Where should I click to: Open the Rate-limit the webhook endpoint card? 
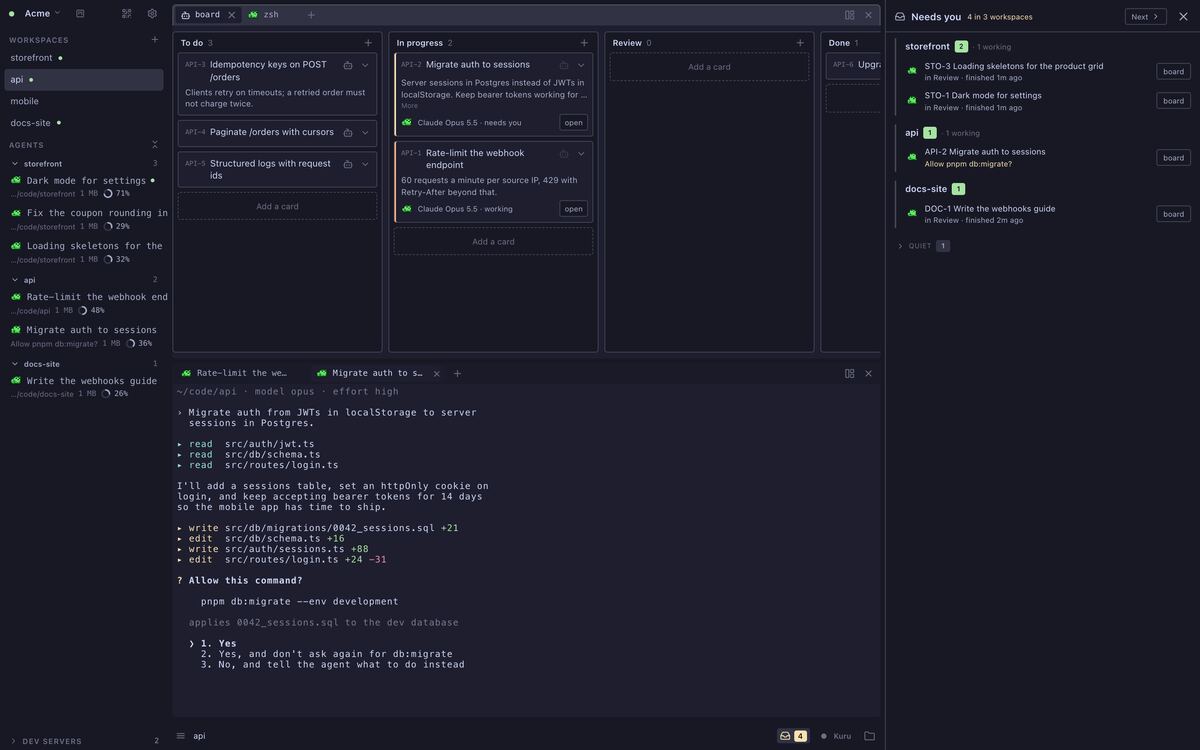point(573,209)
